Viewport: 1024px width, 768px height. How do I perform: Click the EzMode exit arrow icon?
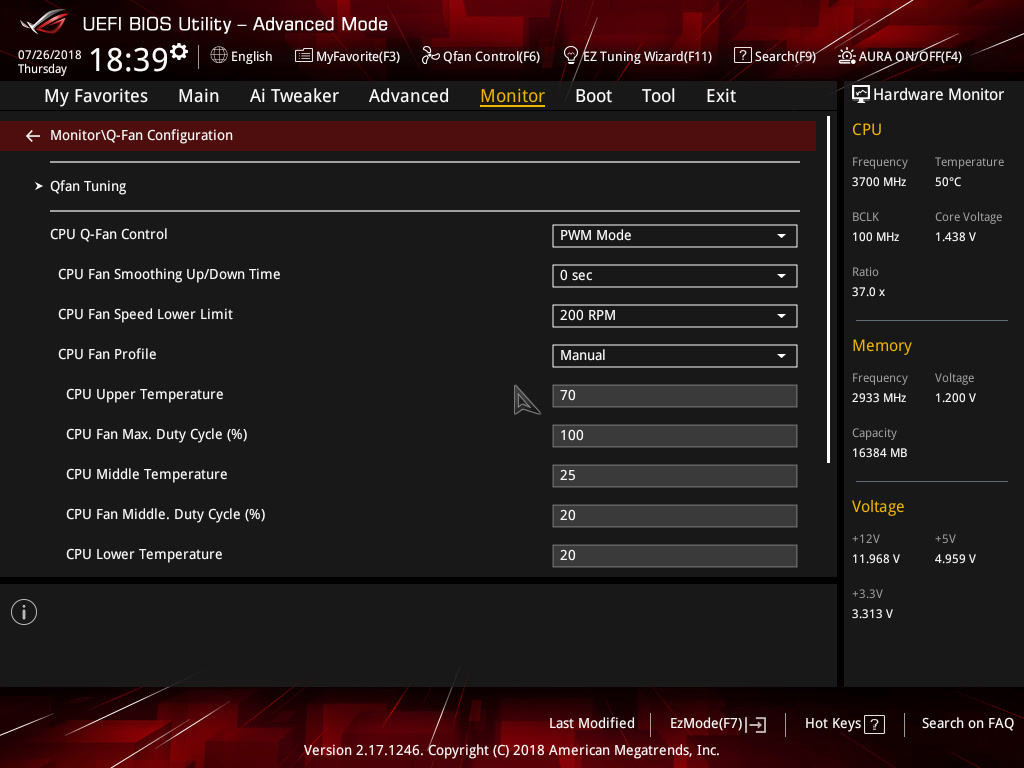point(756,724)
